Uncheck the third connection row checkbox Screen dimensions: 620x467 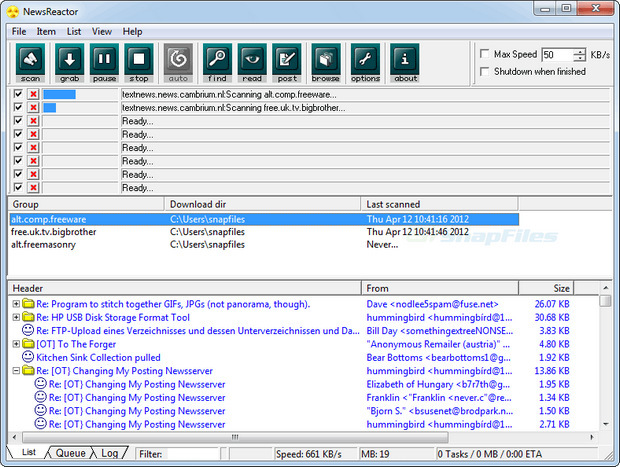pos(18,121)
